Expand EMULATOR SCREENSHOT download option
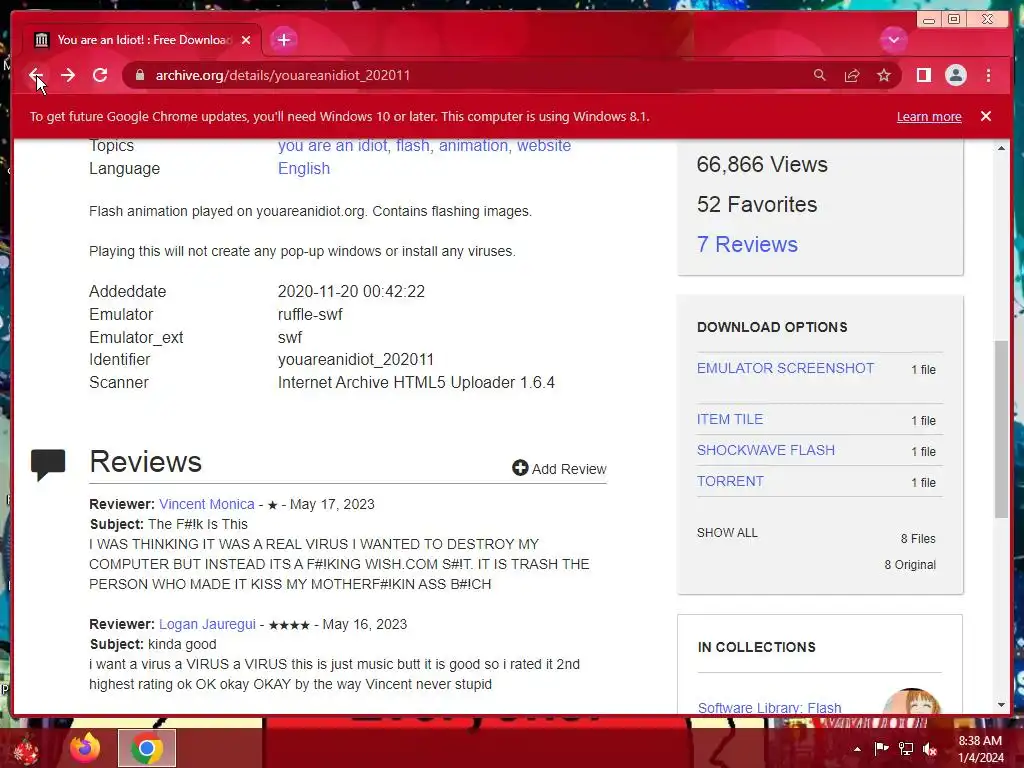The image size is (1024, 768). click(785, 368)
